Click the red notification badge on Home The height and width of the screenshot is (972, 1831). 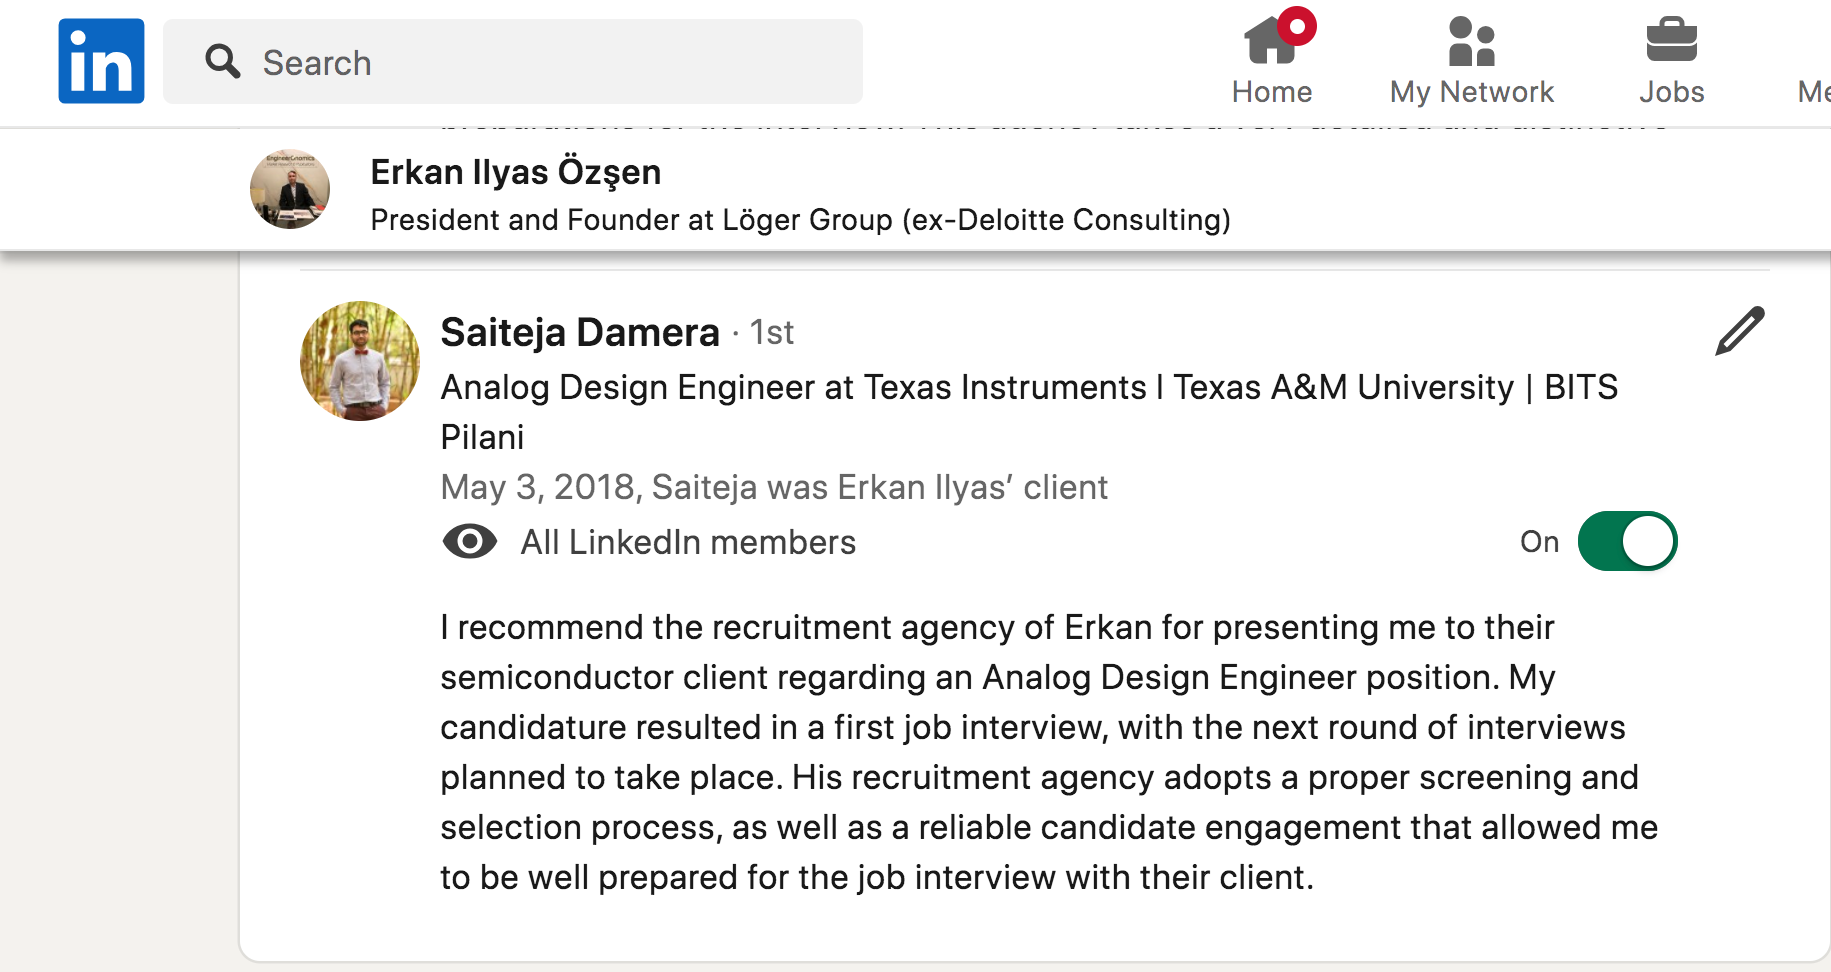[x=1297, y=26]
